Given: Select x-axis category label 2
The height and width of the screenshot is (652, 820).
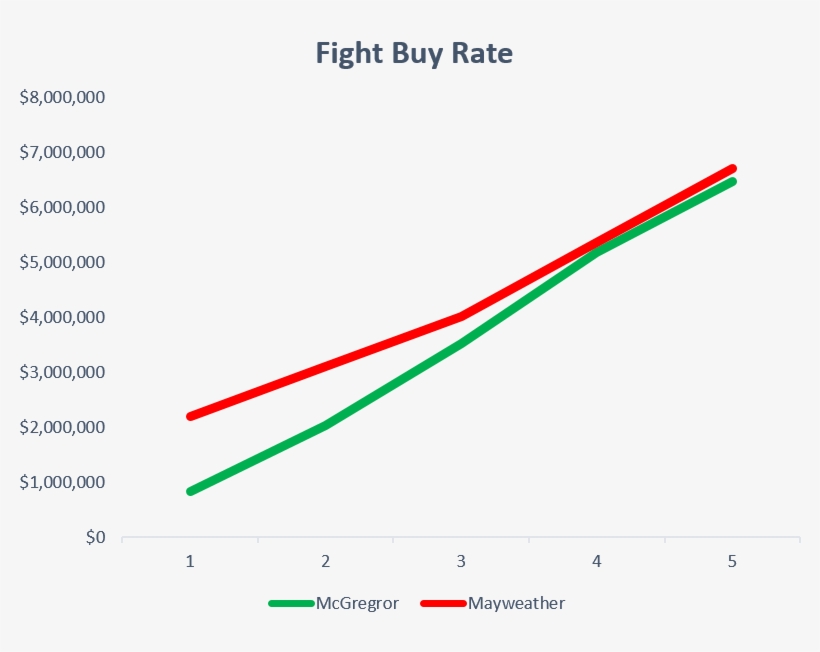Looking at the screenshot, I should (x=326, y=562).
